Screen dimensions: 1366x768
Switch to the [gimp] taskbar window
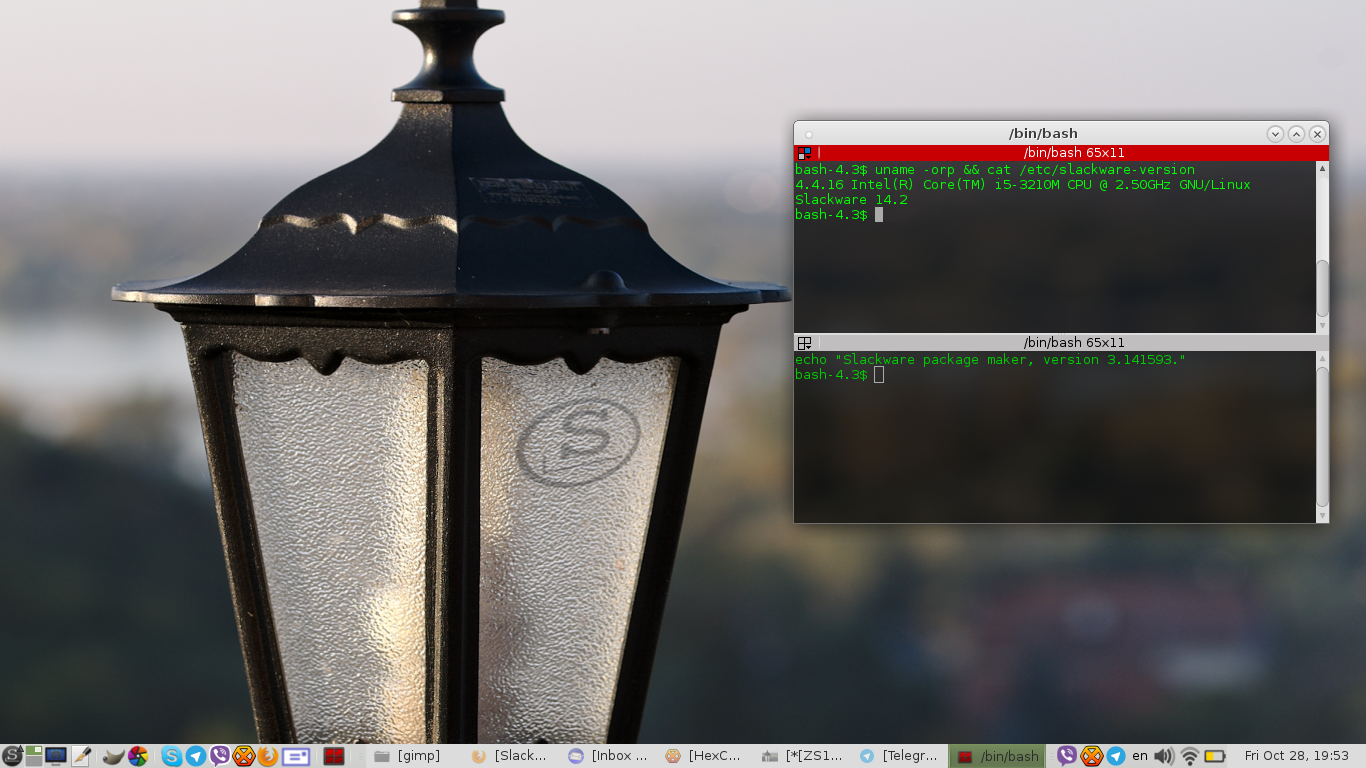408,756
